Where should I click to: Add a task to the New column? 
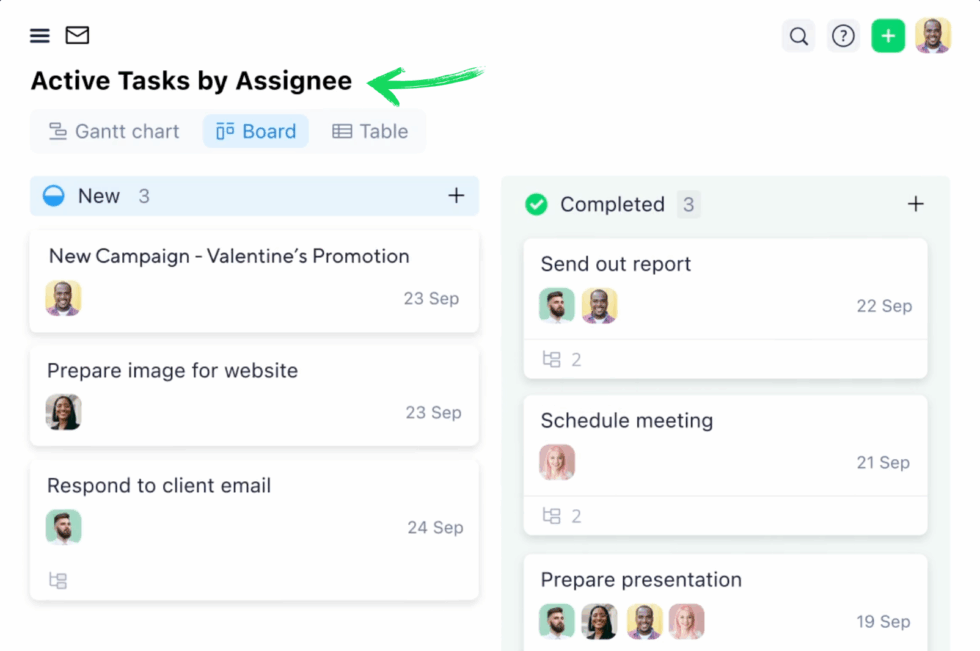pyautogui.click(x=456, y=196)
